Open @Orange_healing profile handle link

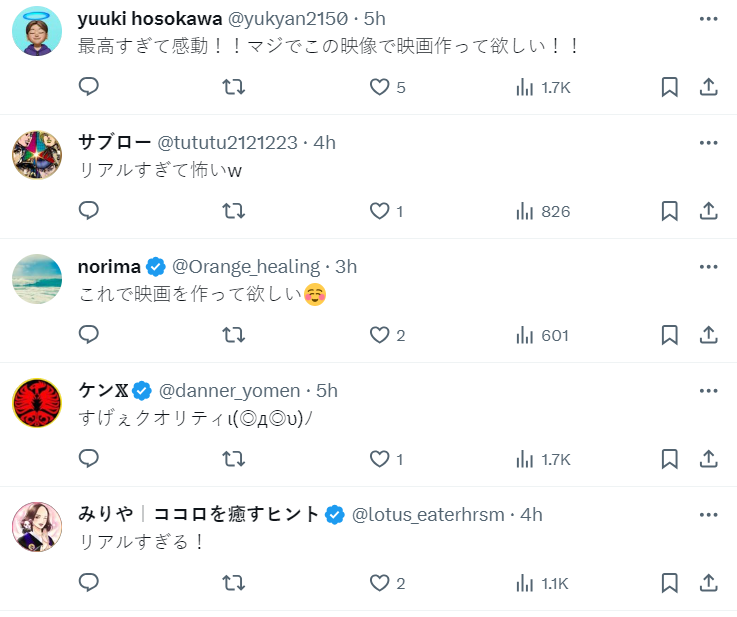246,267
